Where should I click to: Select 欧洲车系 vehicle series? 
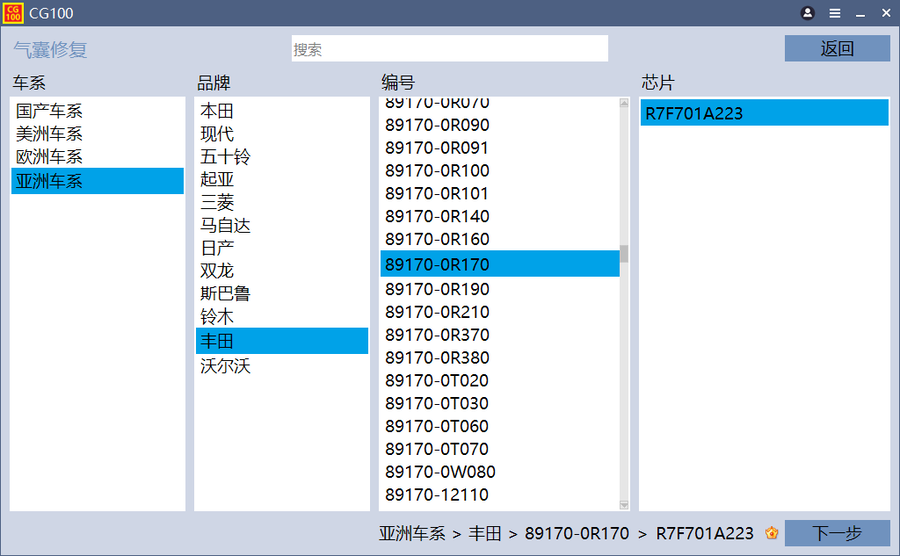(50, 157)
